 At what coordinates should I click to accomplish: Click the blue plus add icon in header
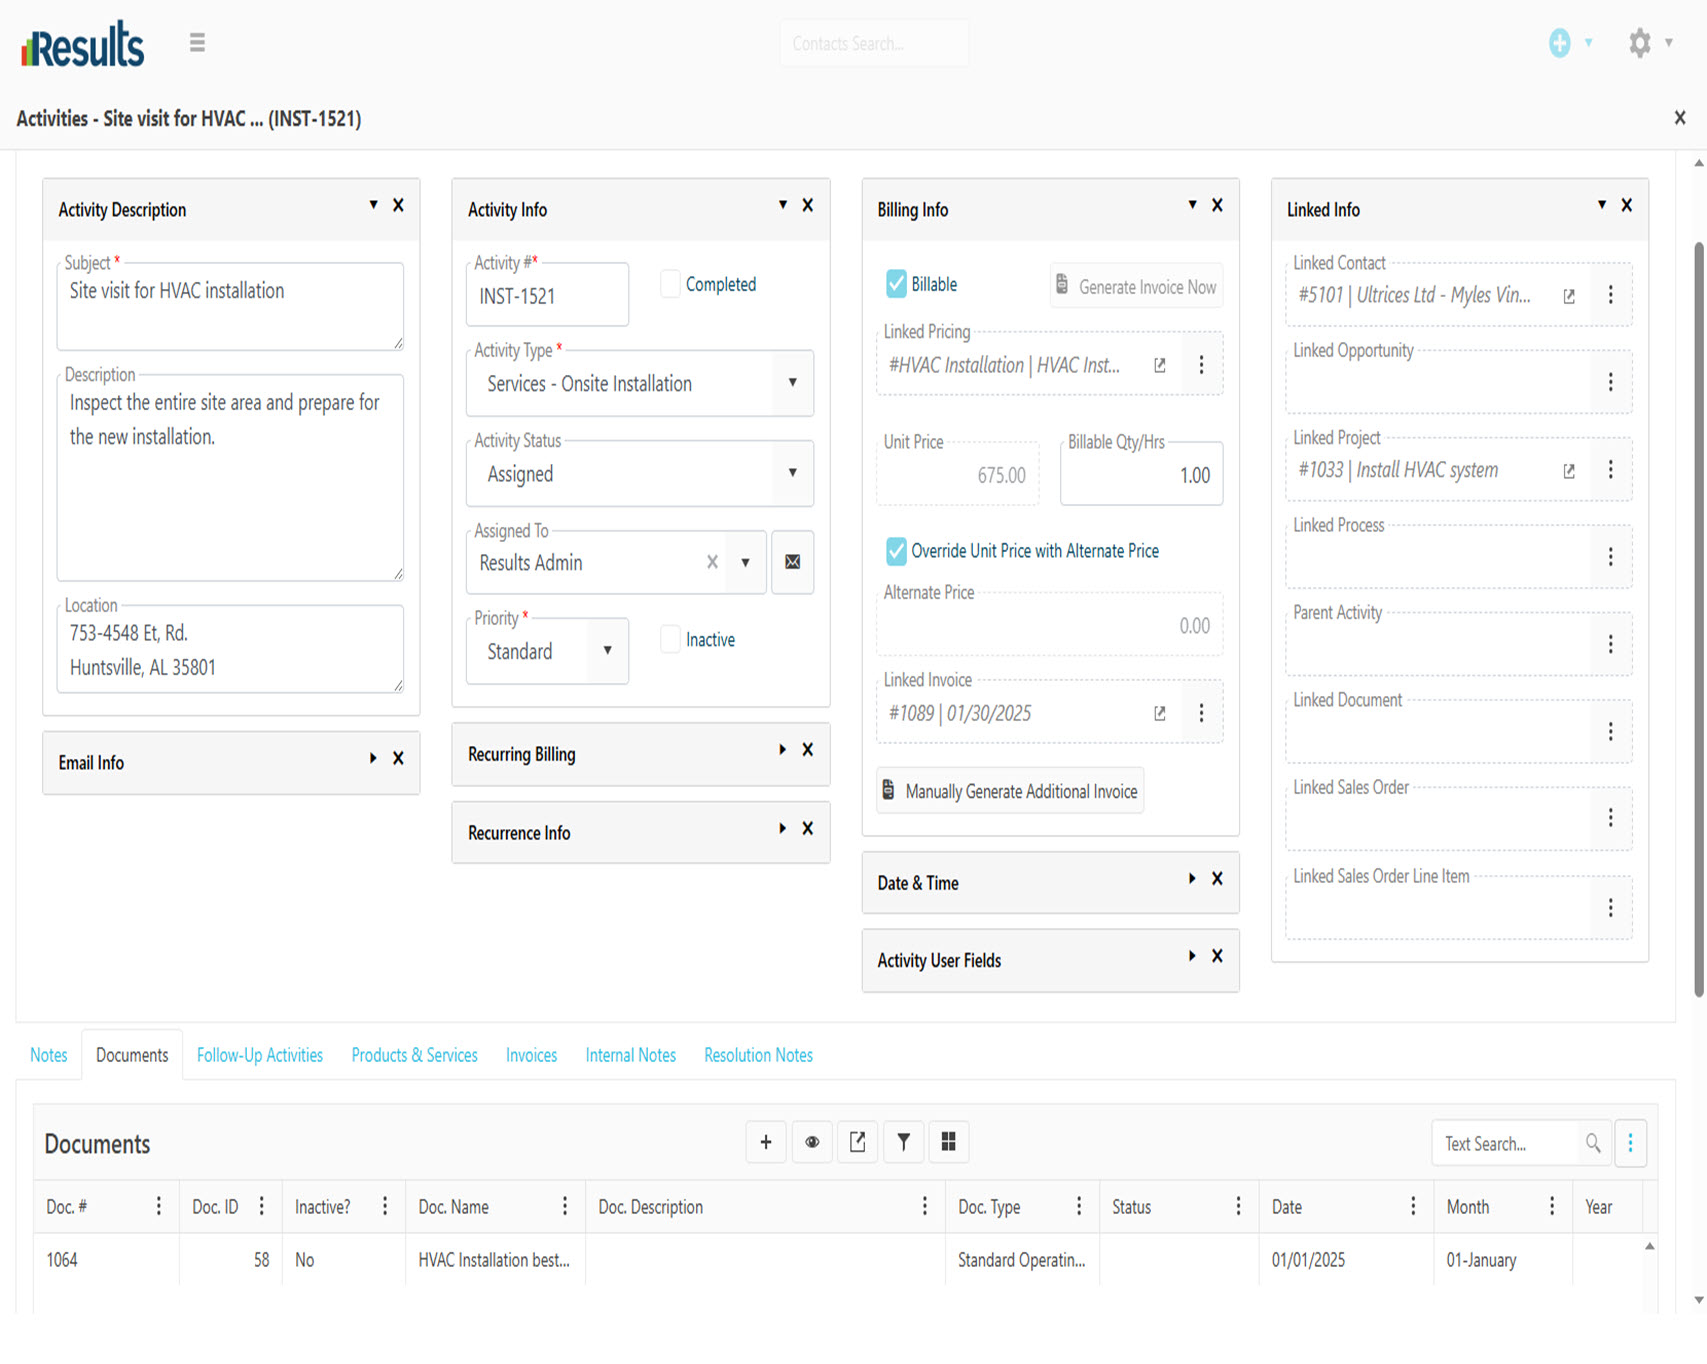[x=1559, y=43]
